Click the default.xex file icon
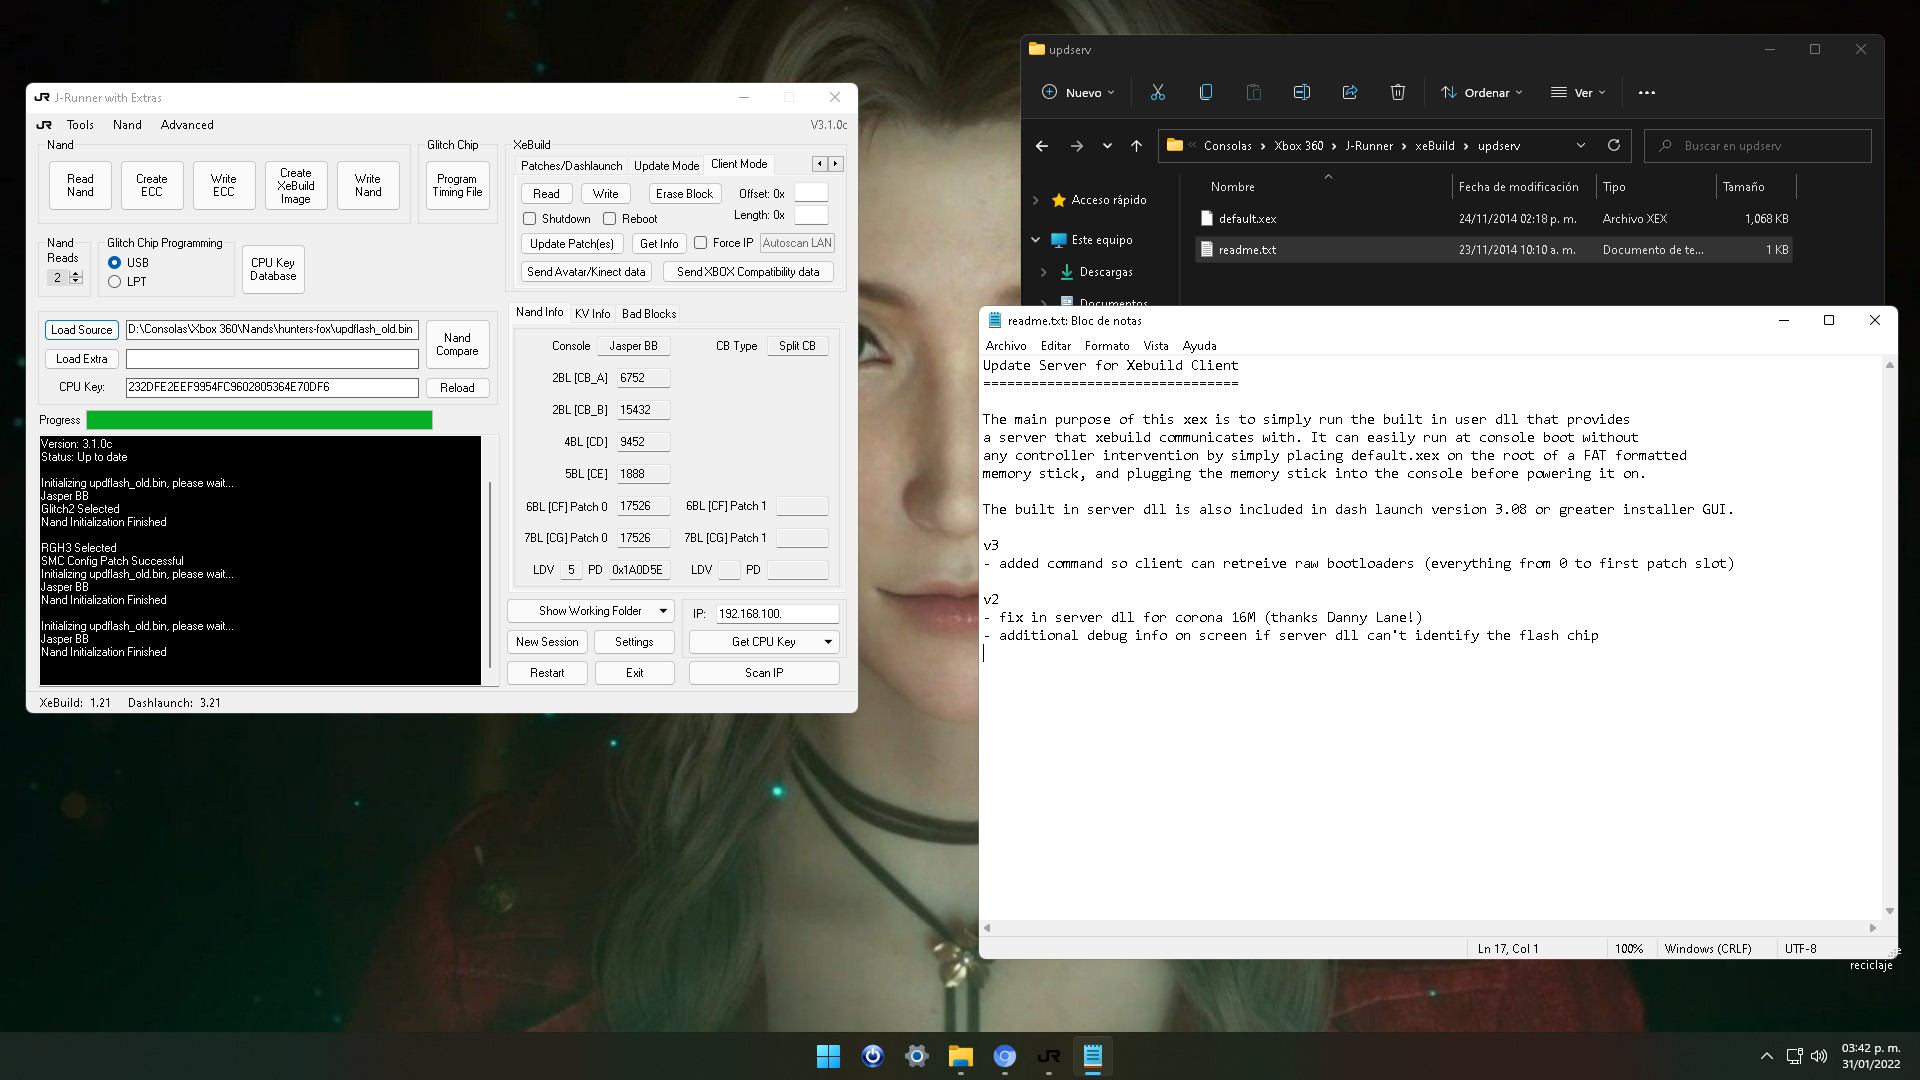Viewport: 1920px width, 1080px height. click(x=1206, y=219)
